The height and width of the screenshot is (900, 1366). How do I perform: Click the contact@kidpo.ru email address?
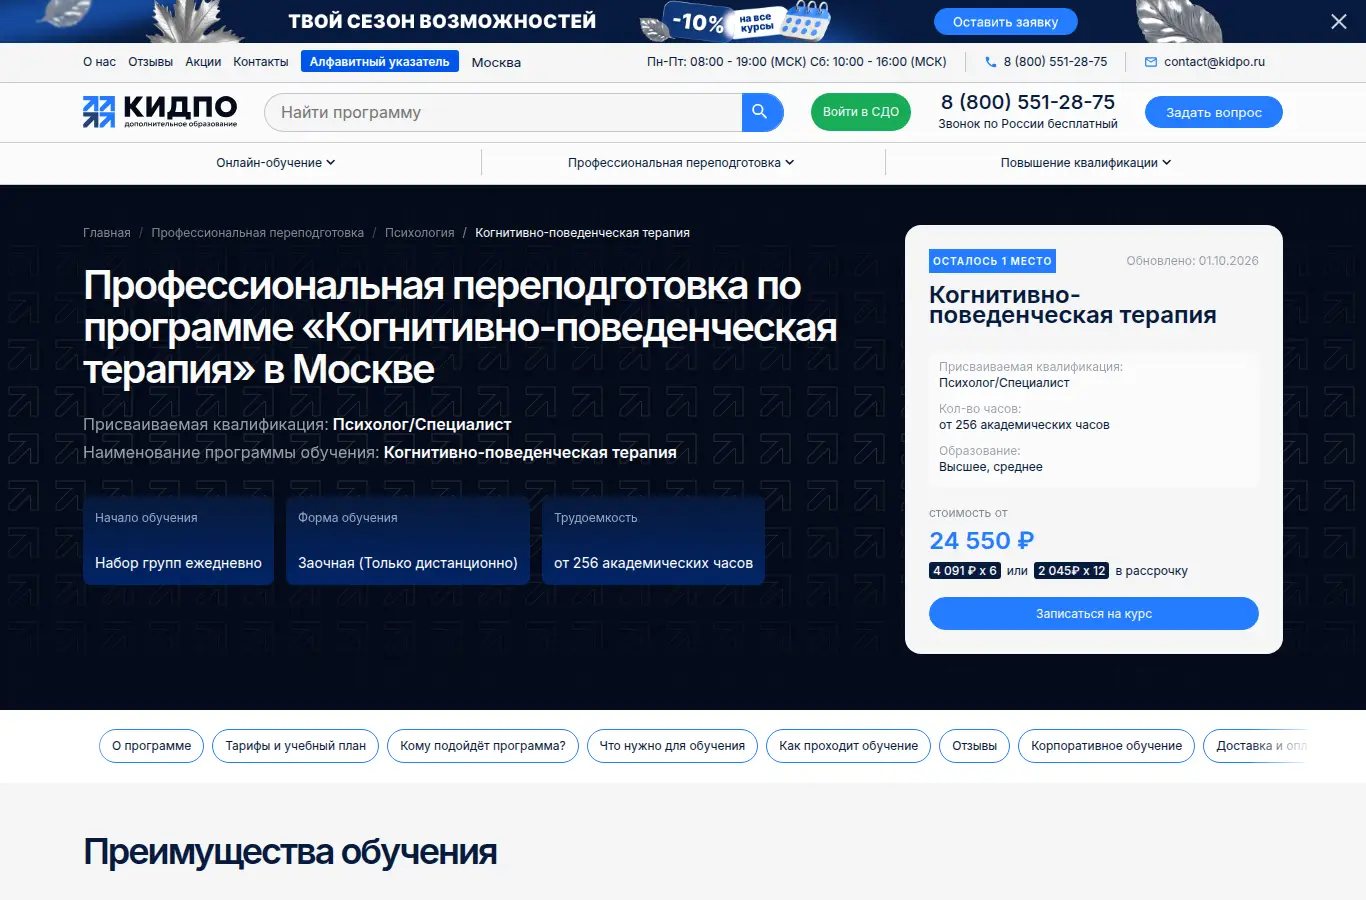[1214, 62]
